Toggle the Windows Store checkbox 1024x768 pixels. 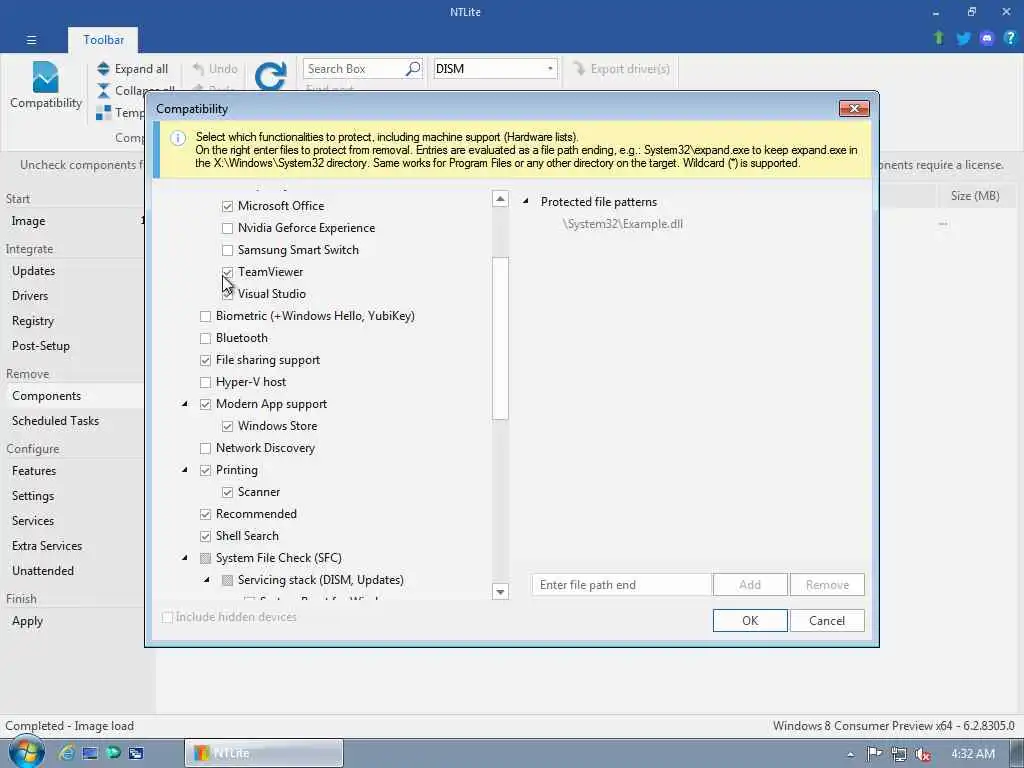[x=227, y=426]
